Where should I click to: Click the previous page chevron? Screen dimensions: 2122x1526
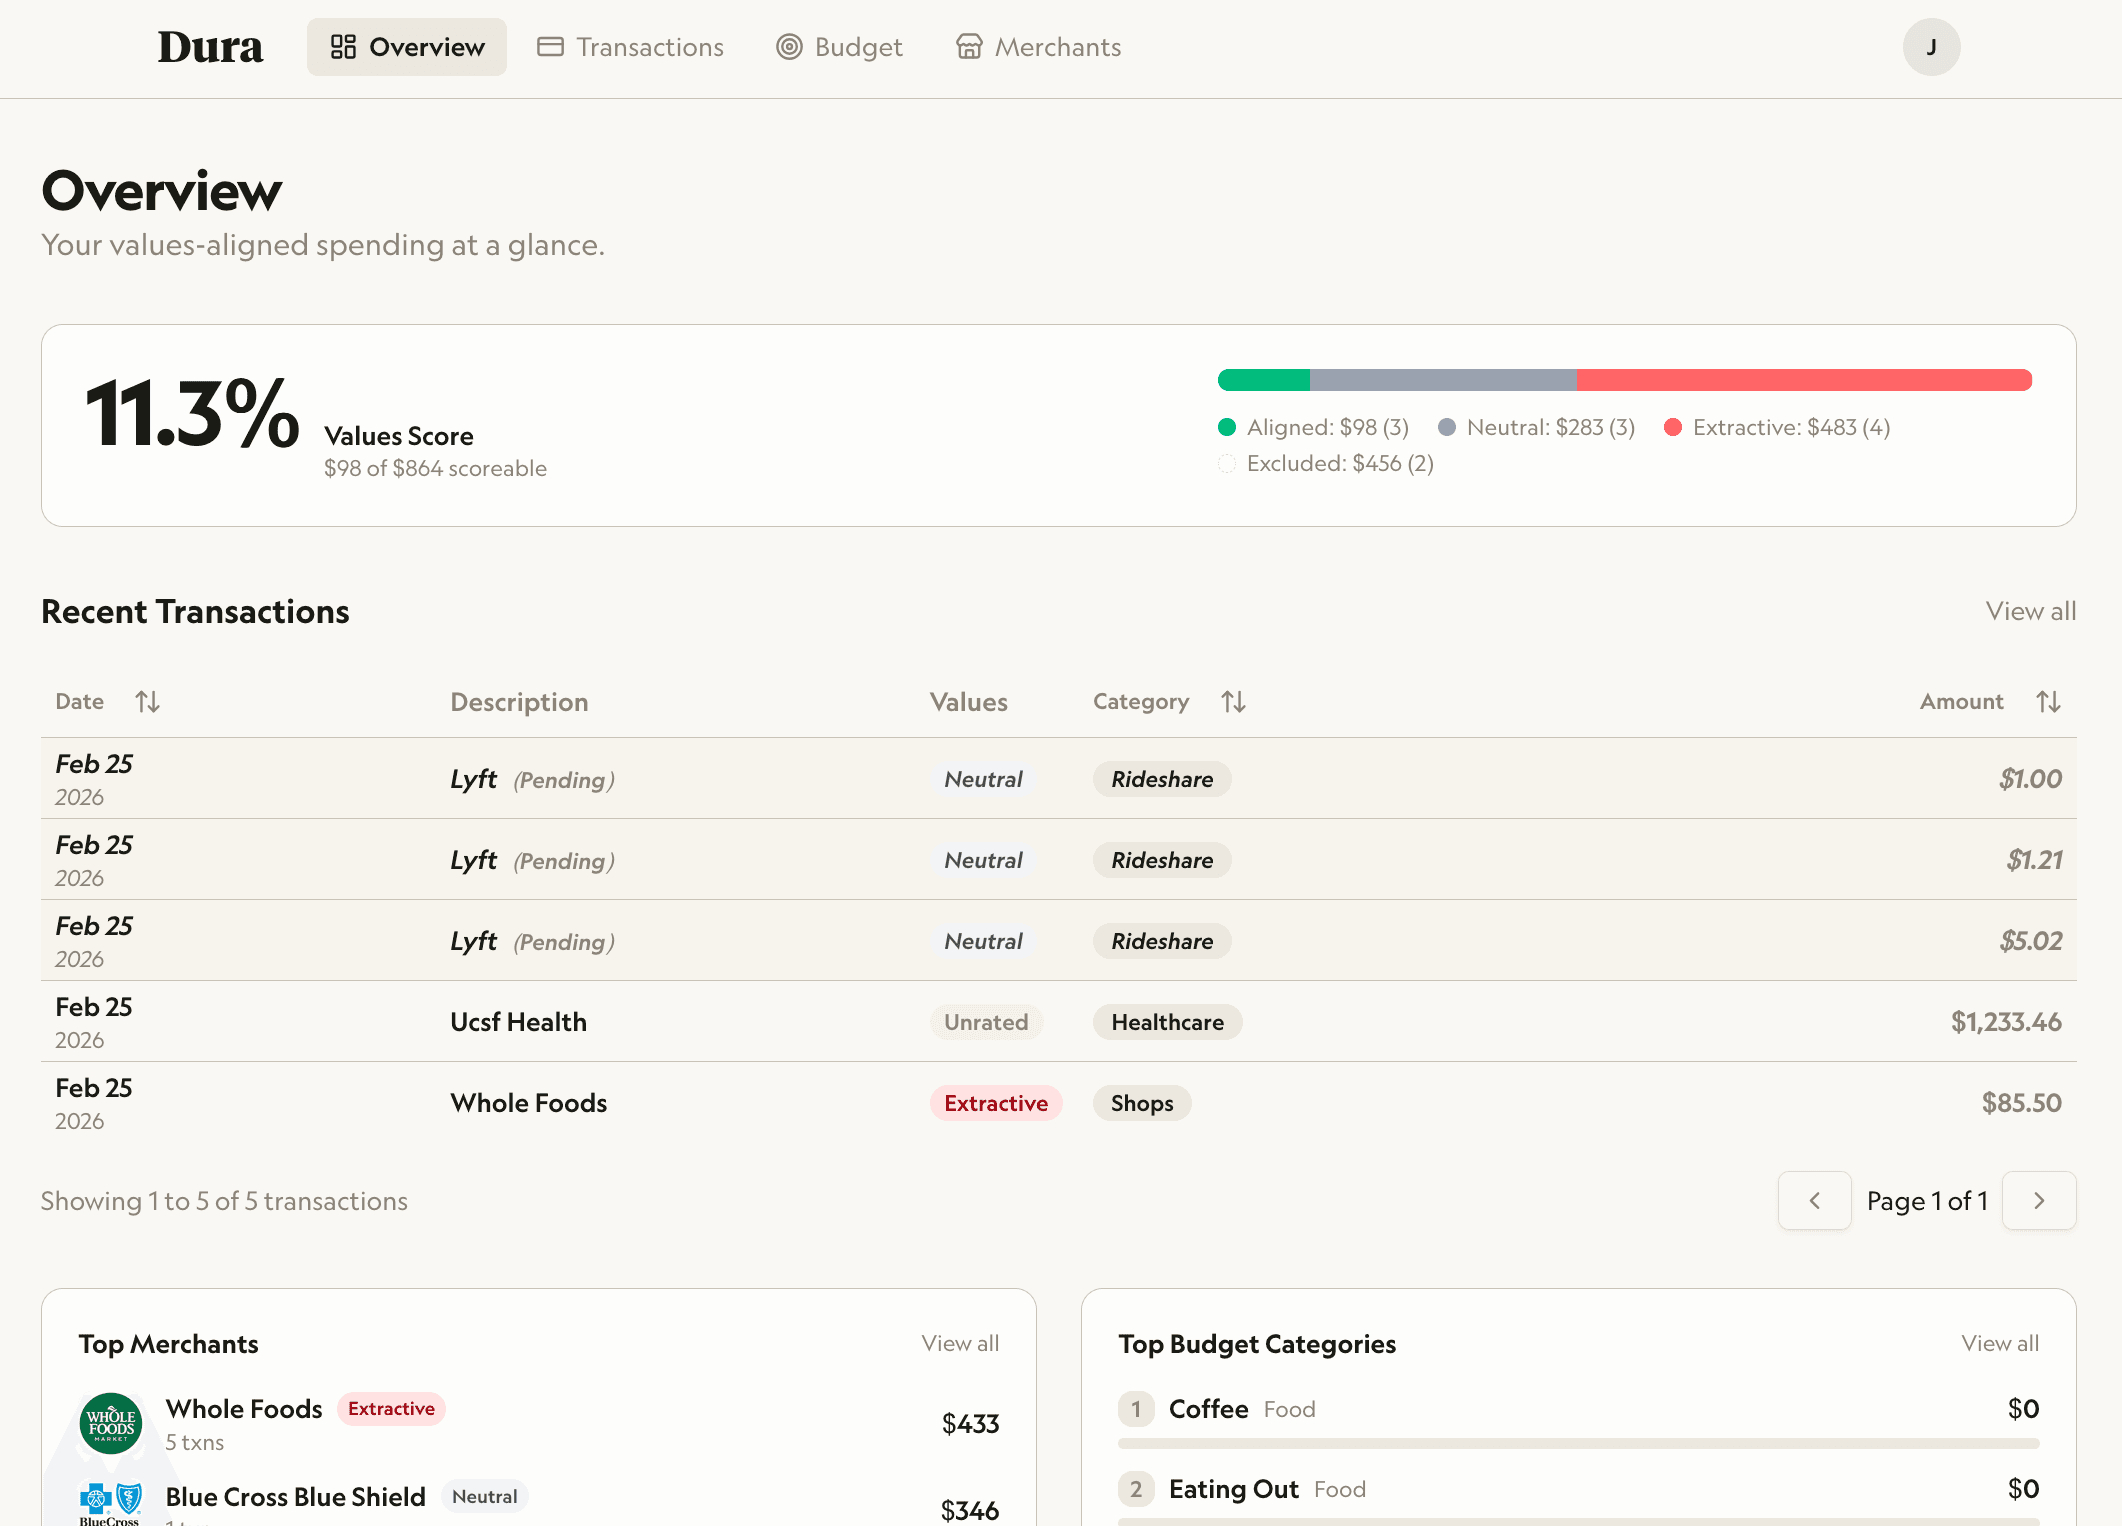pos(1814,1200)
